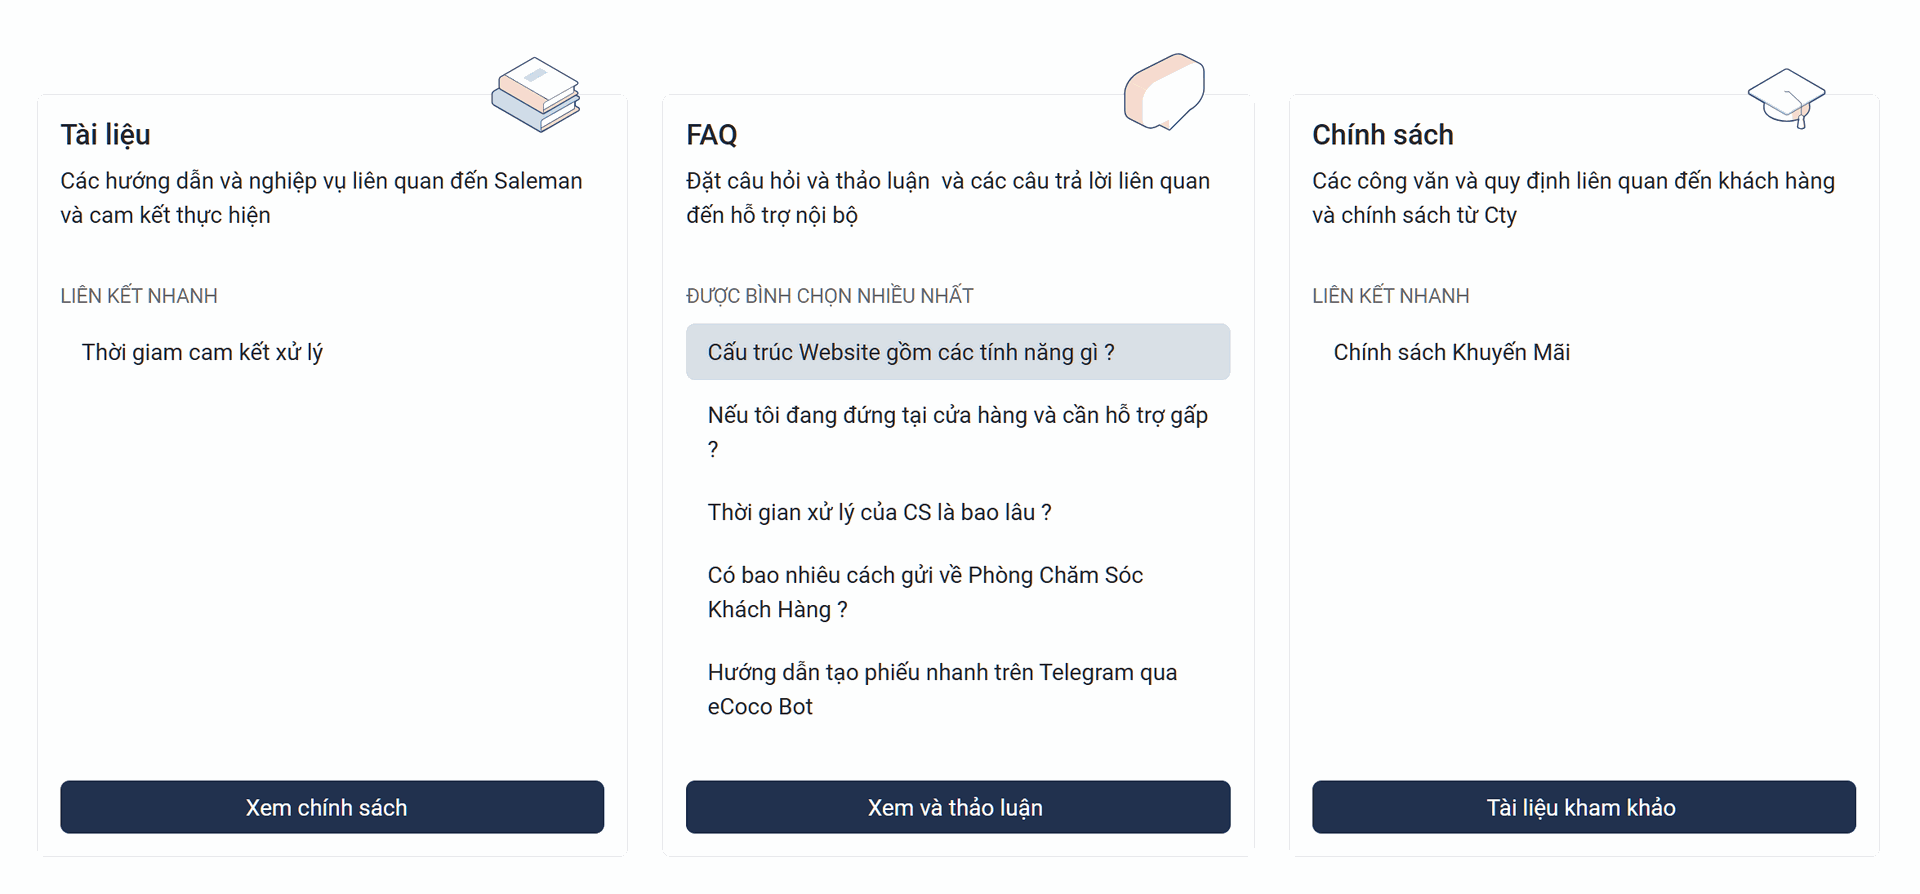The height and width of the screenshot is (894, 1920).
Task: Select the 'Chính sách' card heading
Action: click(x=1382, y=135)
